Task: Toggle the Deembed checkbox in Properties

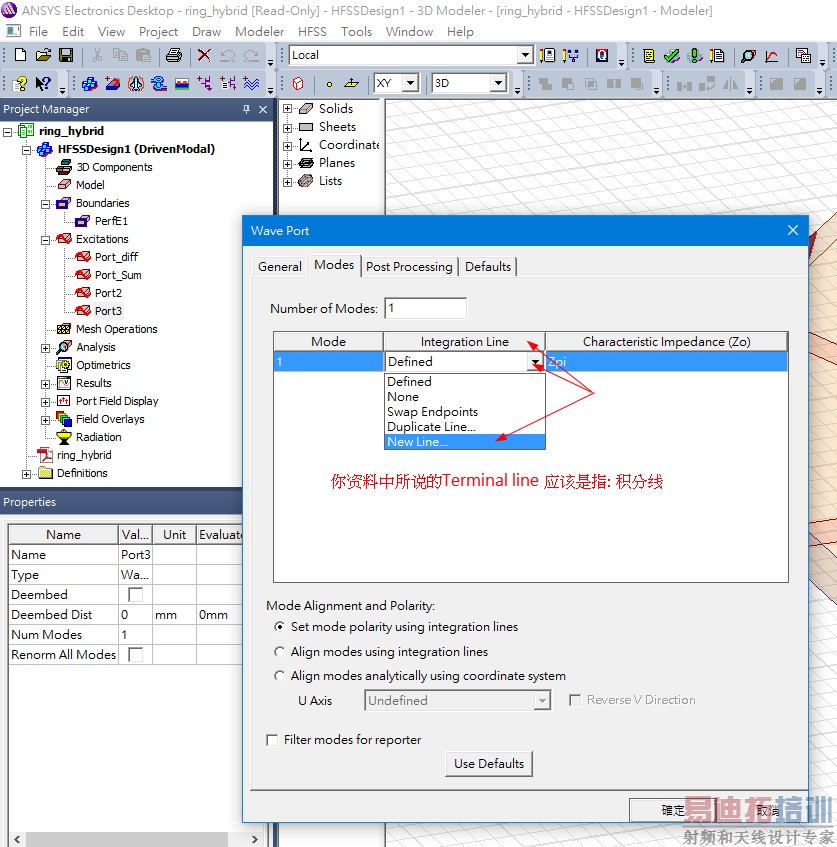Action: (x=136, y=594)
